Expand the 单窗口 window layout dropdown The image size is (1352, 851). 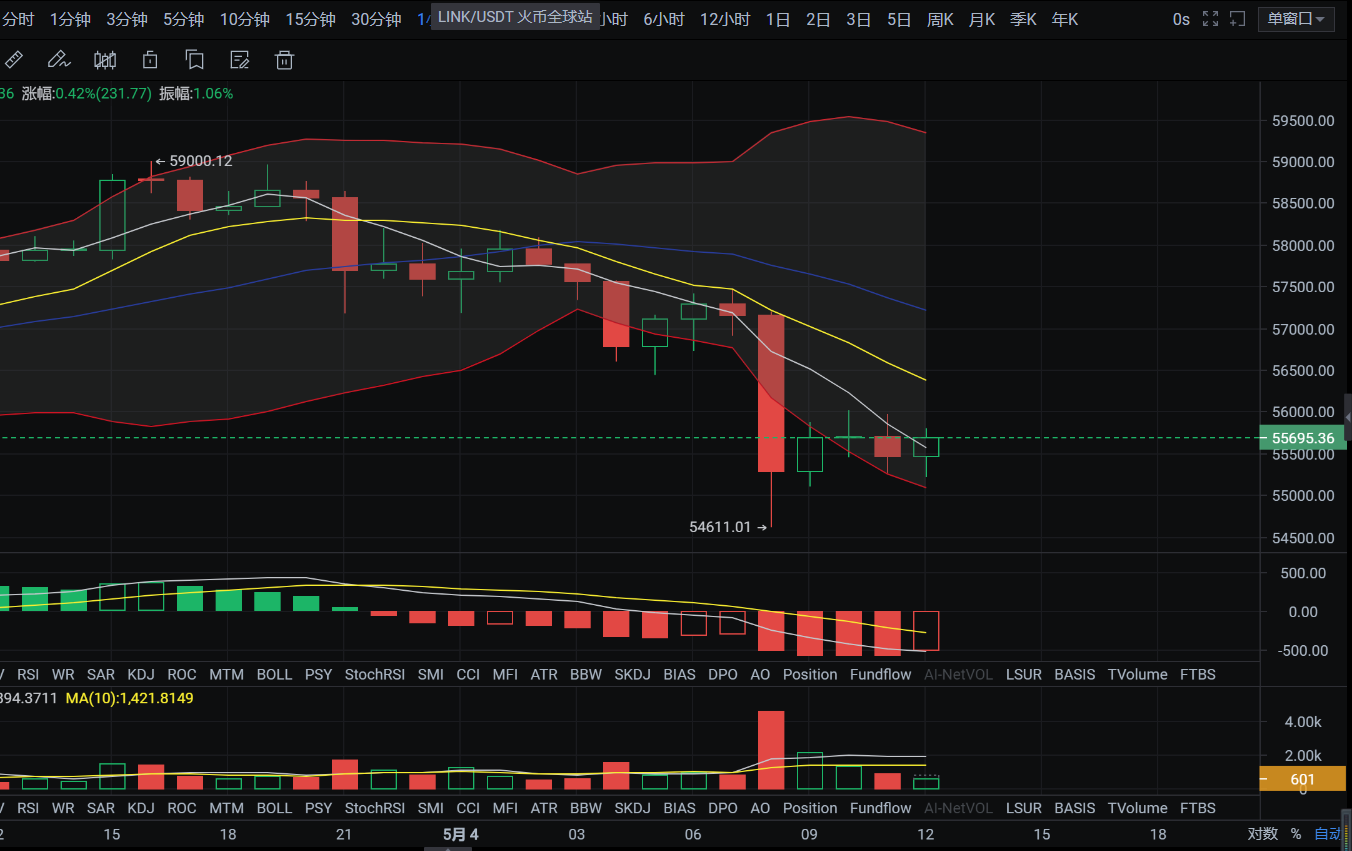pyautogui.click(x=1296, y=19)
